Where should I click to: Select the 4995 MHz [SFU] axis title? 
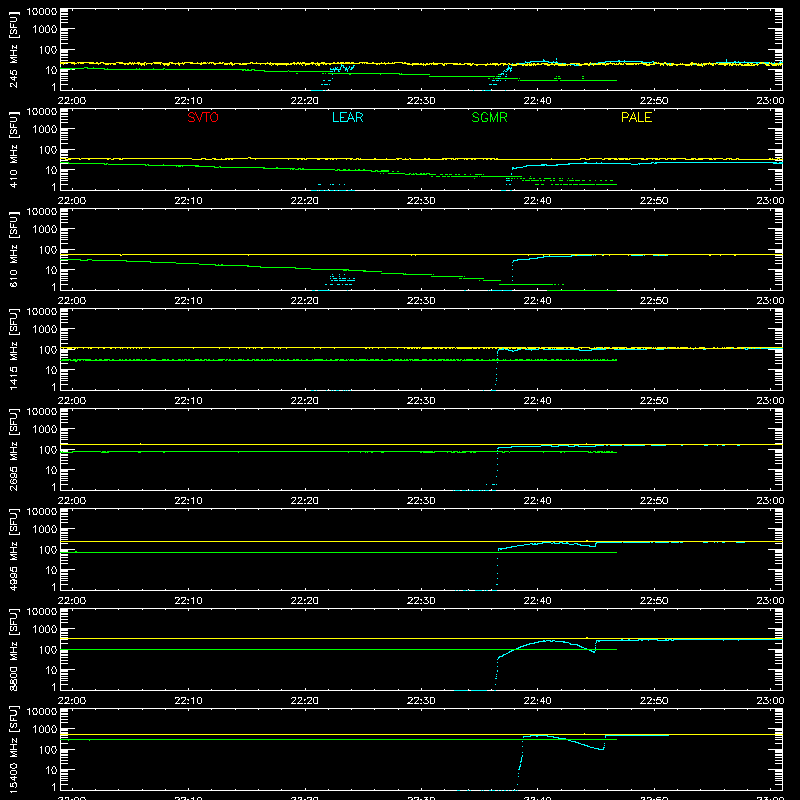[x=13, y=549]
